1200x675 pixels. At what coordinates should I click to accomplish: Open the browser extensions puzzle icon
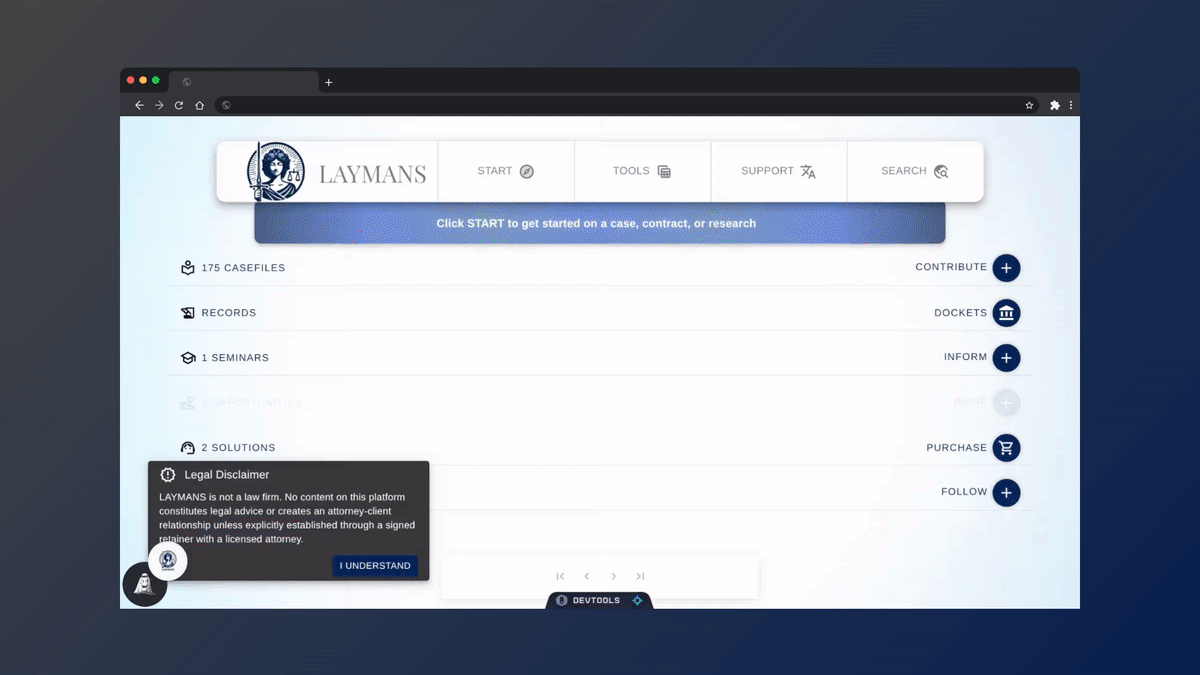[1054, 105]
